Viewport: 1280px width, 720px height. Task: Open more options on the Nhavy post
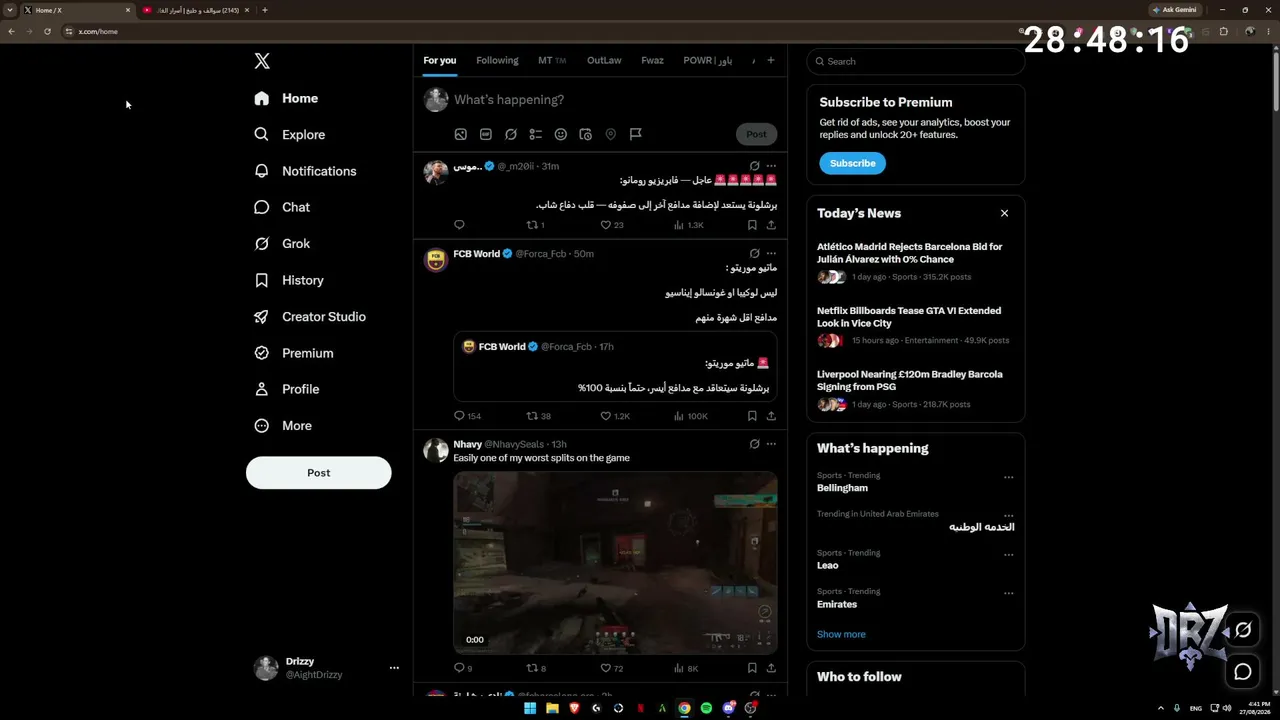pyautogui.click(x=771, y=444)
